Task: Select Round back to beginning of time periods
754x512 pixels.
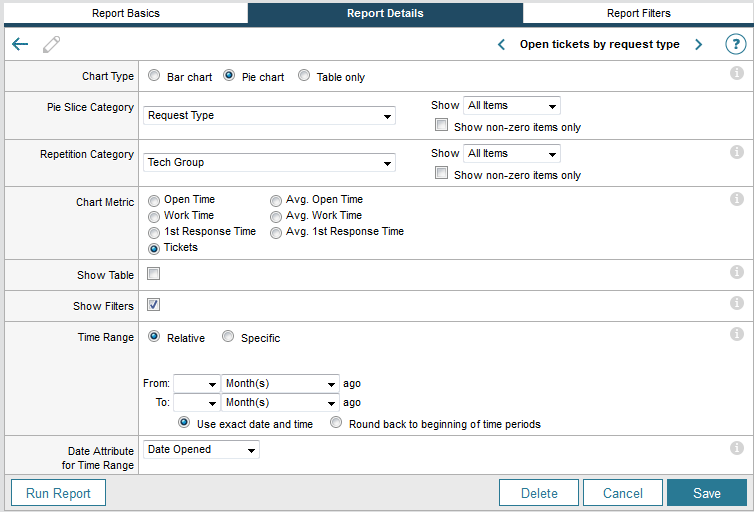Action: [336, 422]
